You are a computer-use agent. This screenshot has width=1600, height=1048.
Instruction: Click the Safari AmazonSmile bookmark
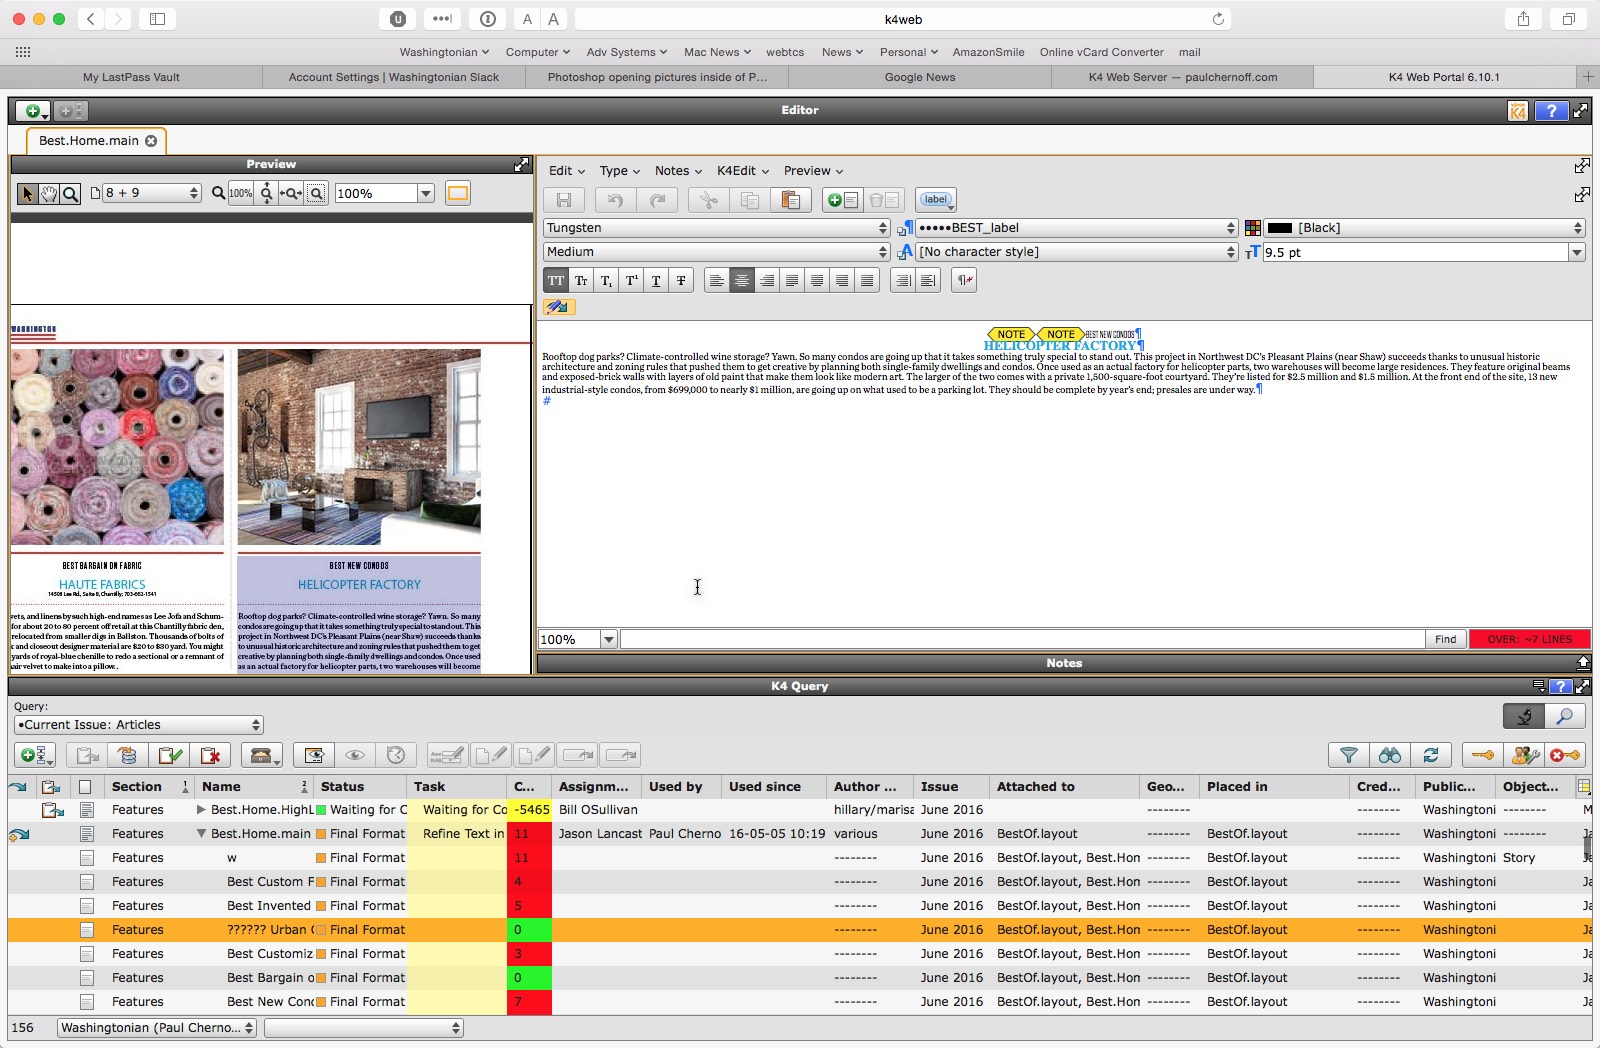click(988, 52)
